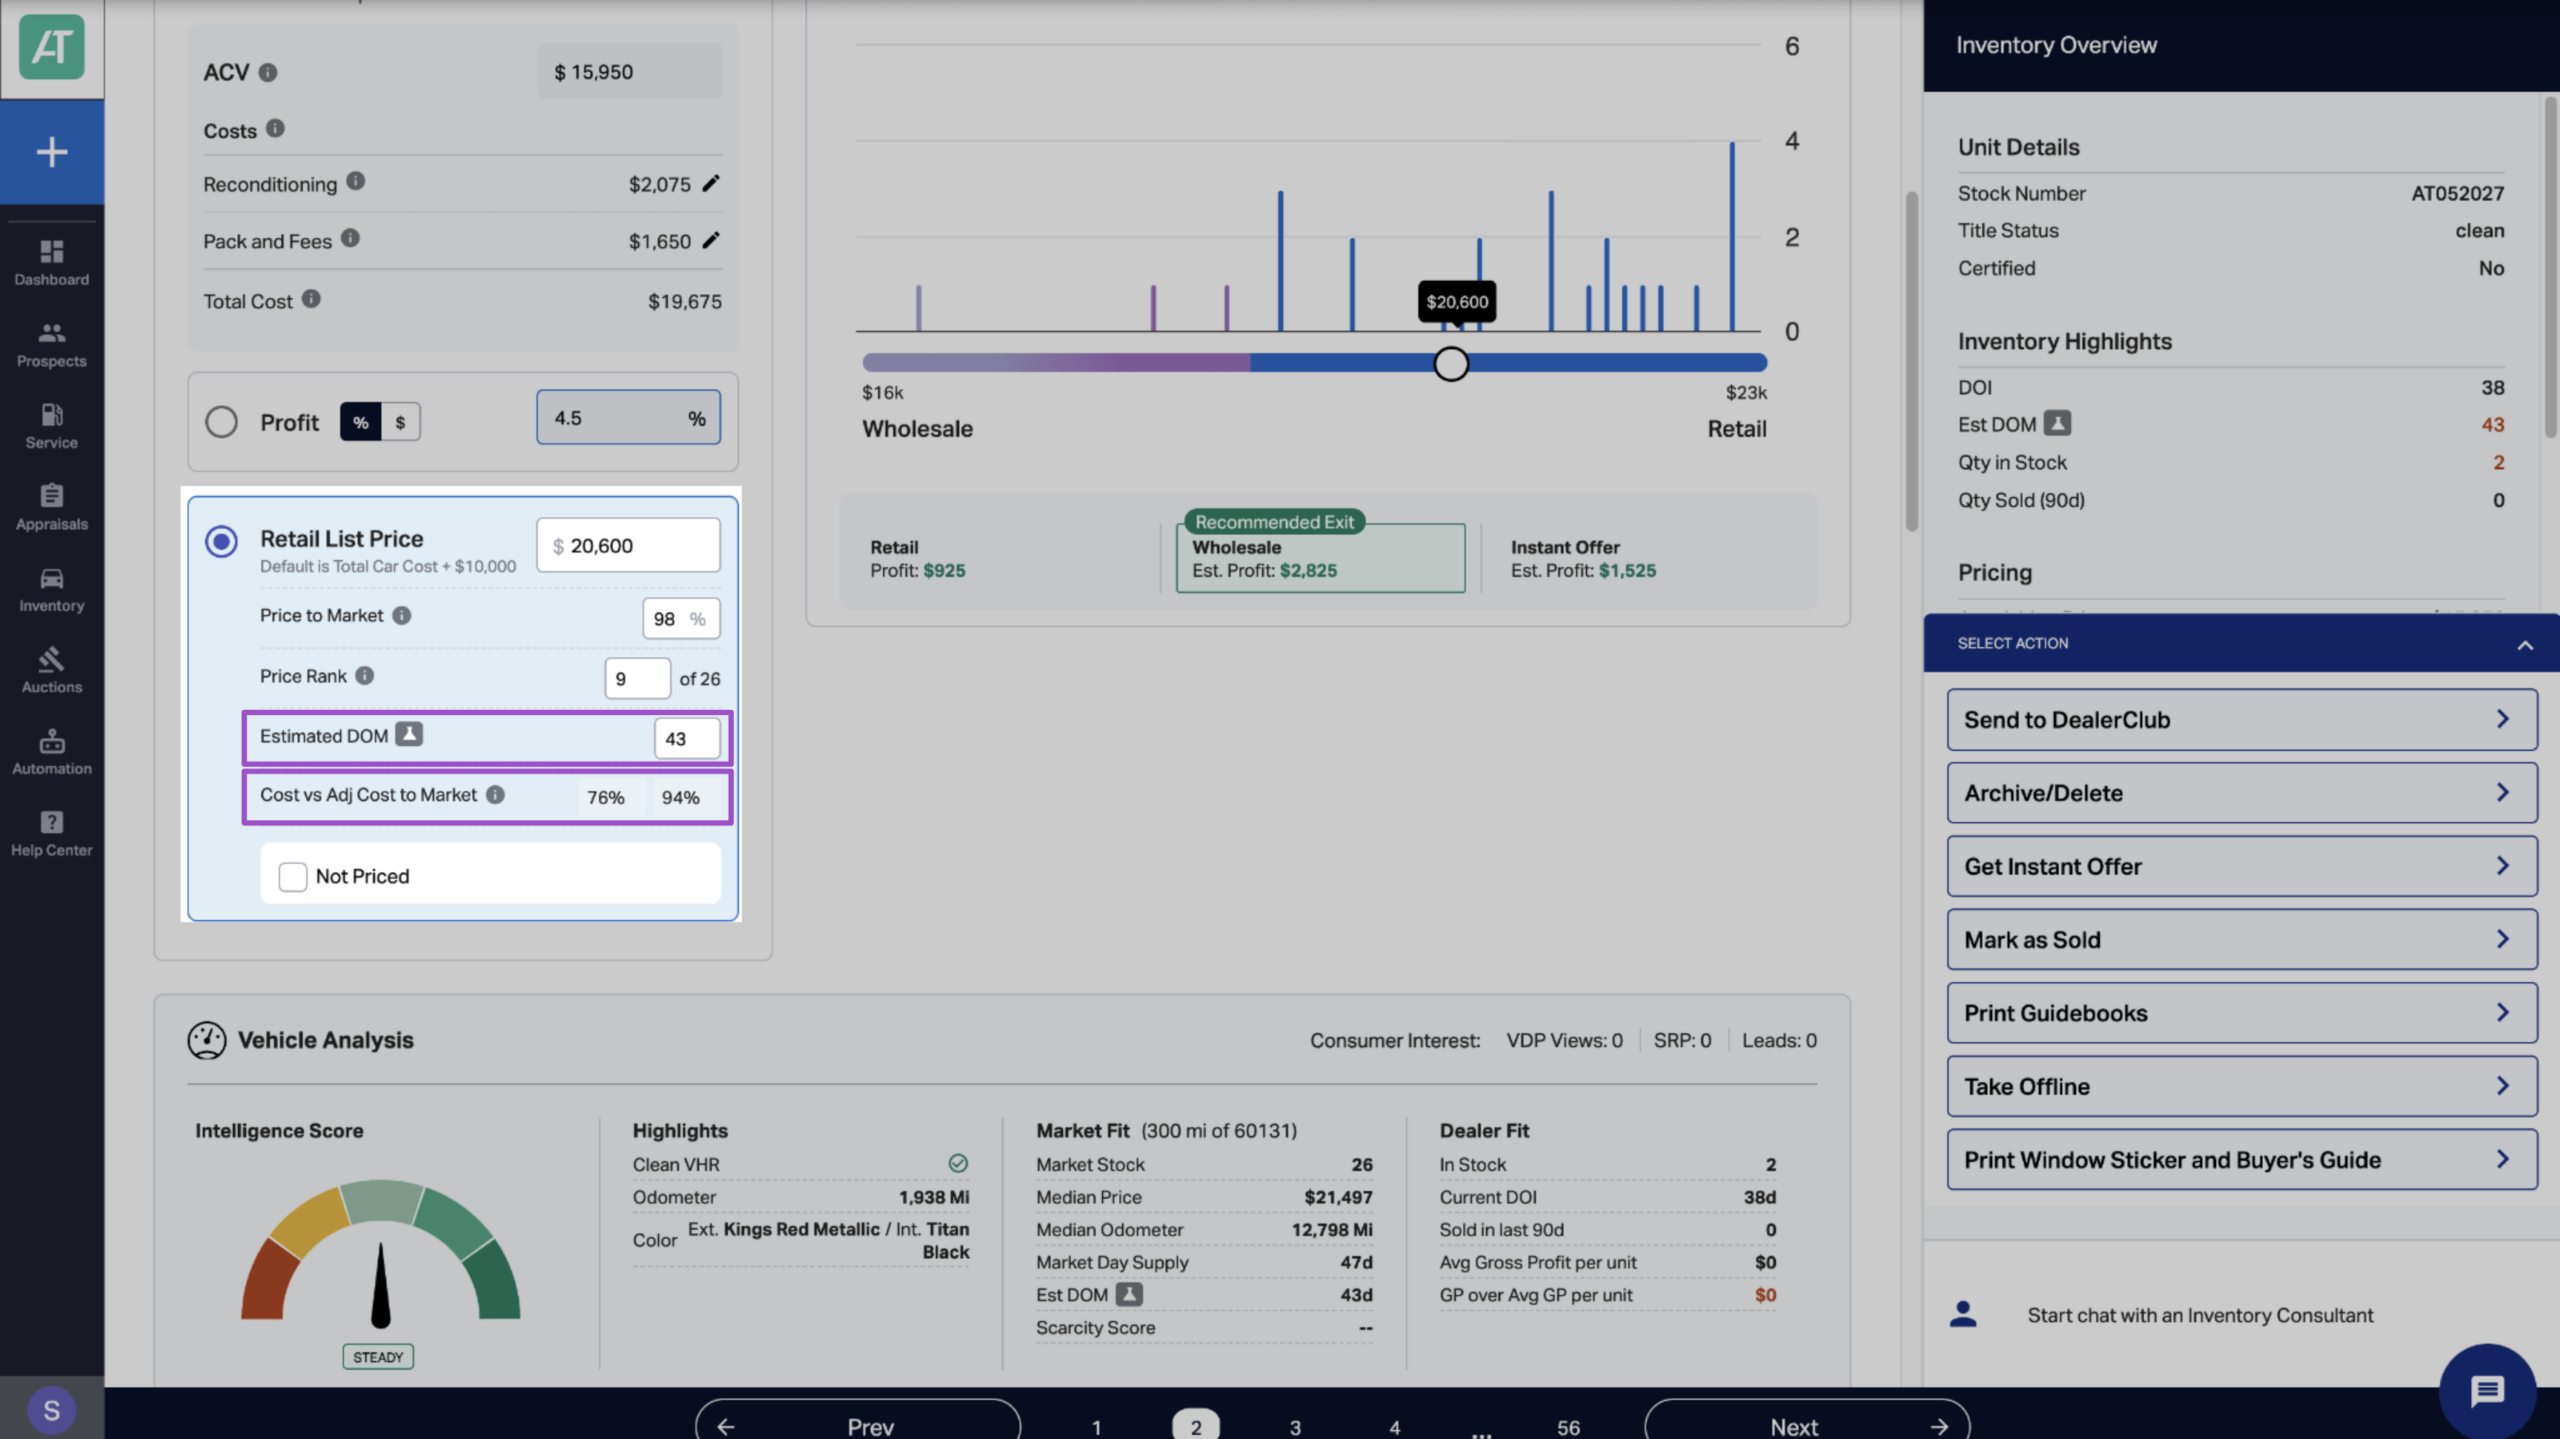The image size is (2560, 1439).
Task: Click the Est DOM icon in Inventory Highlights
Action: point(2057,423)
